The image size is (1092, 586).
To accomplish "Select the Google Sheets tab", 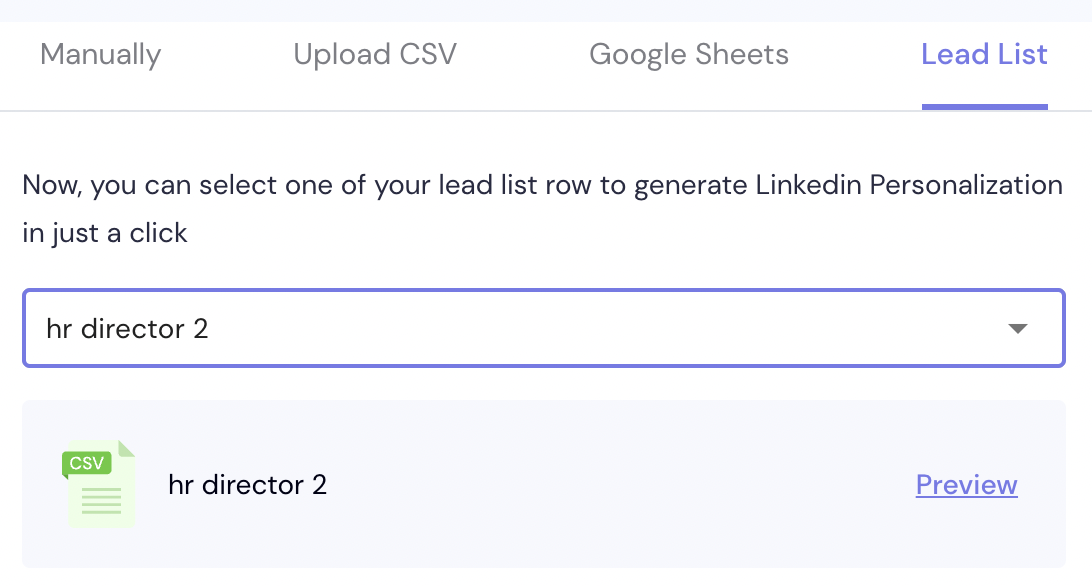I will click(689, 54).
